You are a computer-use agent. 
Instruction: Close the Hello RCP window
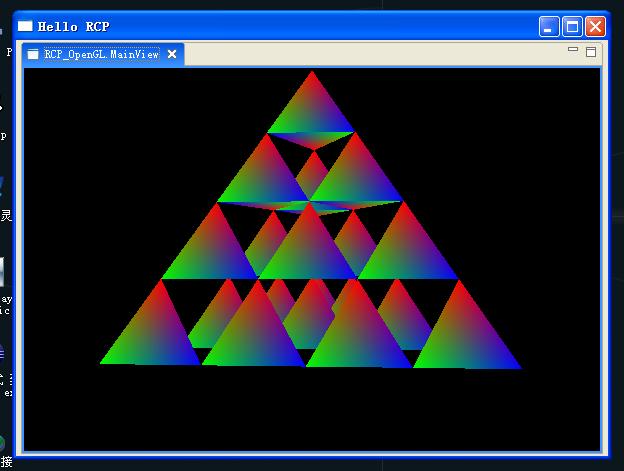595,27
